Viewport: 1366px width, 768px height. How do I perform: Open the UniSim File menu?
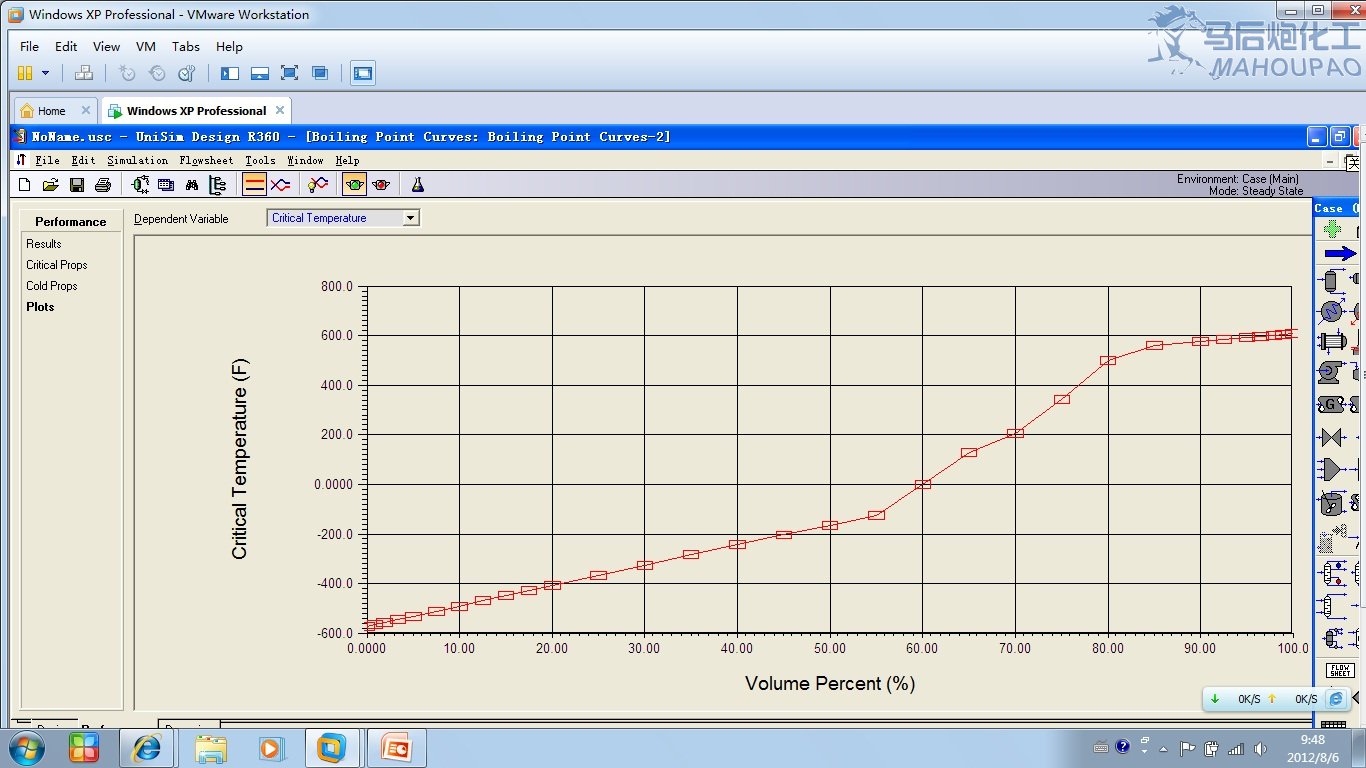coord(46,160)
